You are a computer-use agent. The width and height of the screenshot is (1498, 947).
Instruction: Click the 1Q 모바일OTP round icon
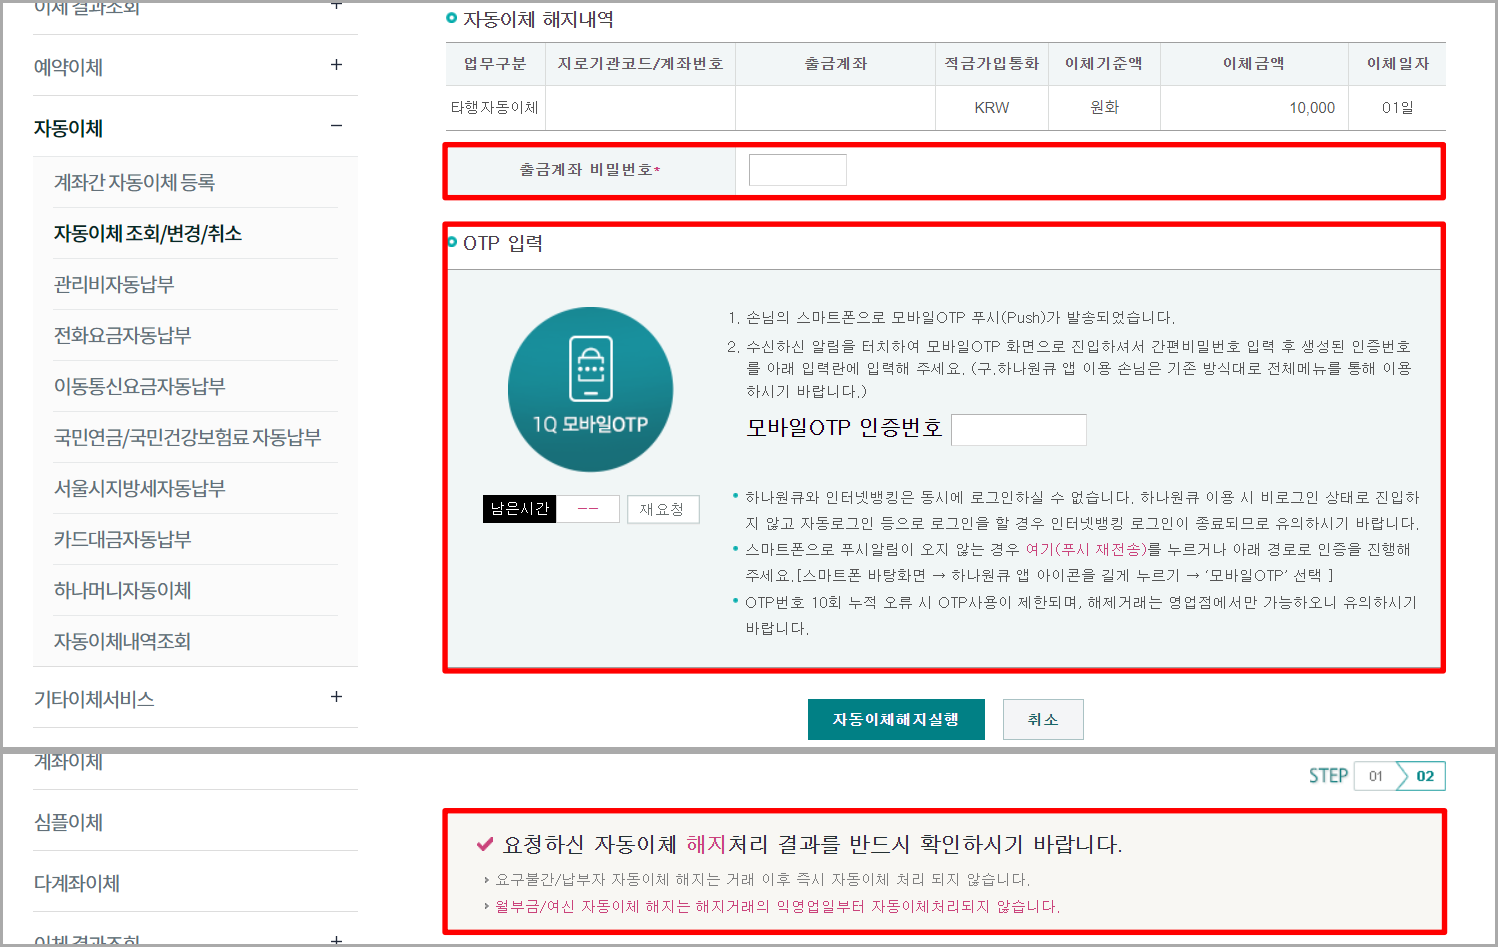click(590, 389)
